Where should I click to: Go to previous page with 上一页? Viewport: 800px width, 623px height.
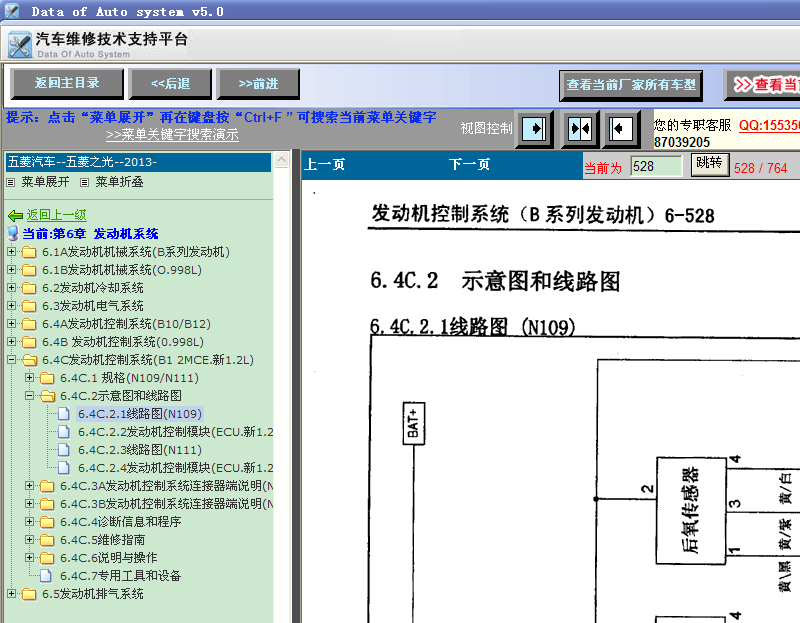pos(324,164)
